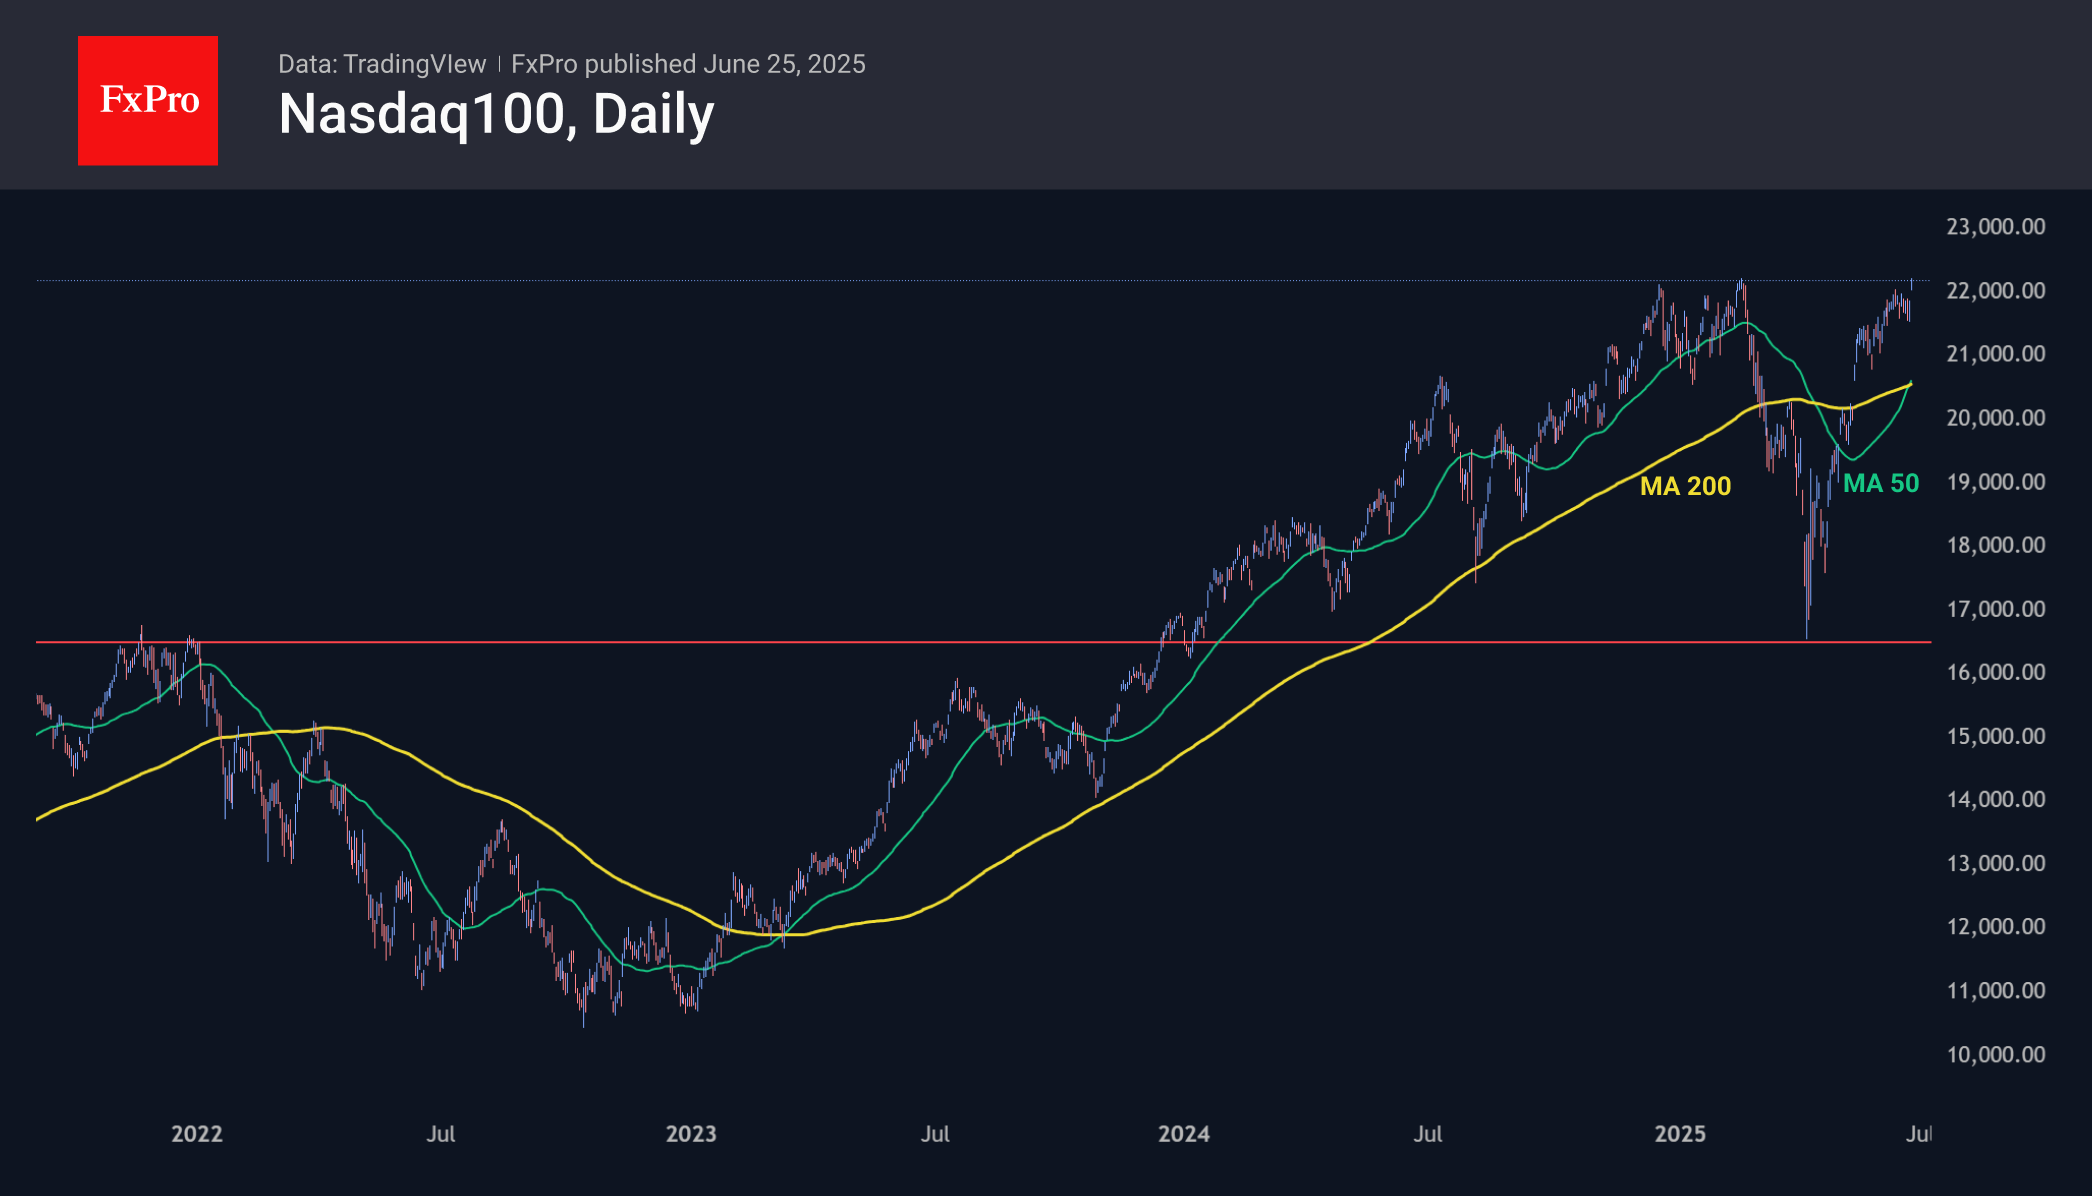Click the 22,000.00 price axis label
Image resolution: width=2092 pixels, height=1196 pixels.
1995,291
